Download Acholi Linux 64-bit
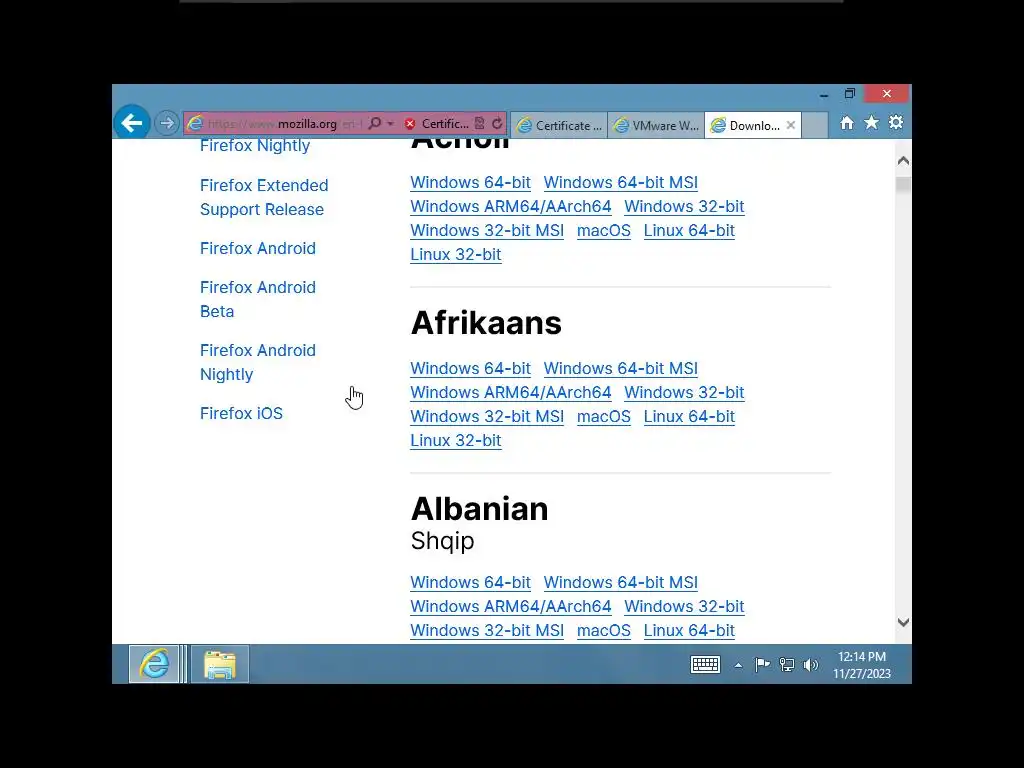Image resolution: width=1024 pixels, height=768 pixels. 689,231
